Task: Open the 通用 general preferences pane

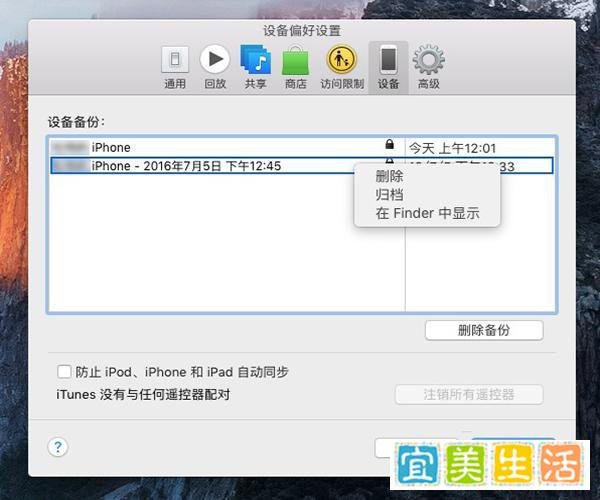Action: click(175, 68)
